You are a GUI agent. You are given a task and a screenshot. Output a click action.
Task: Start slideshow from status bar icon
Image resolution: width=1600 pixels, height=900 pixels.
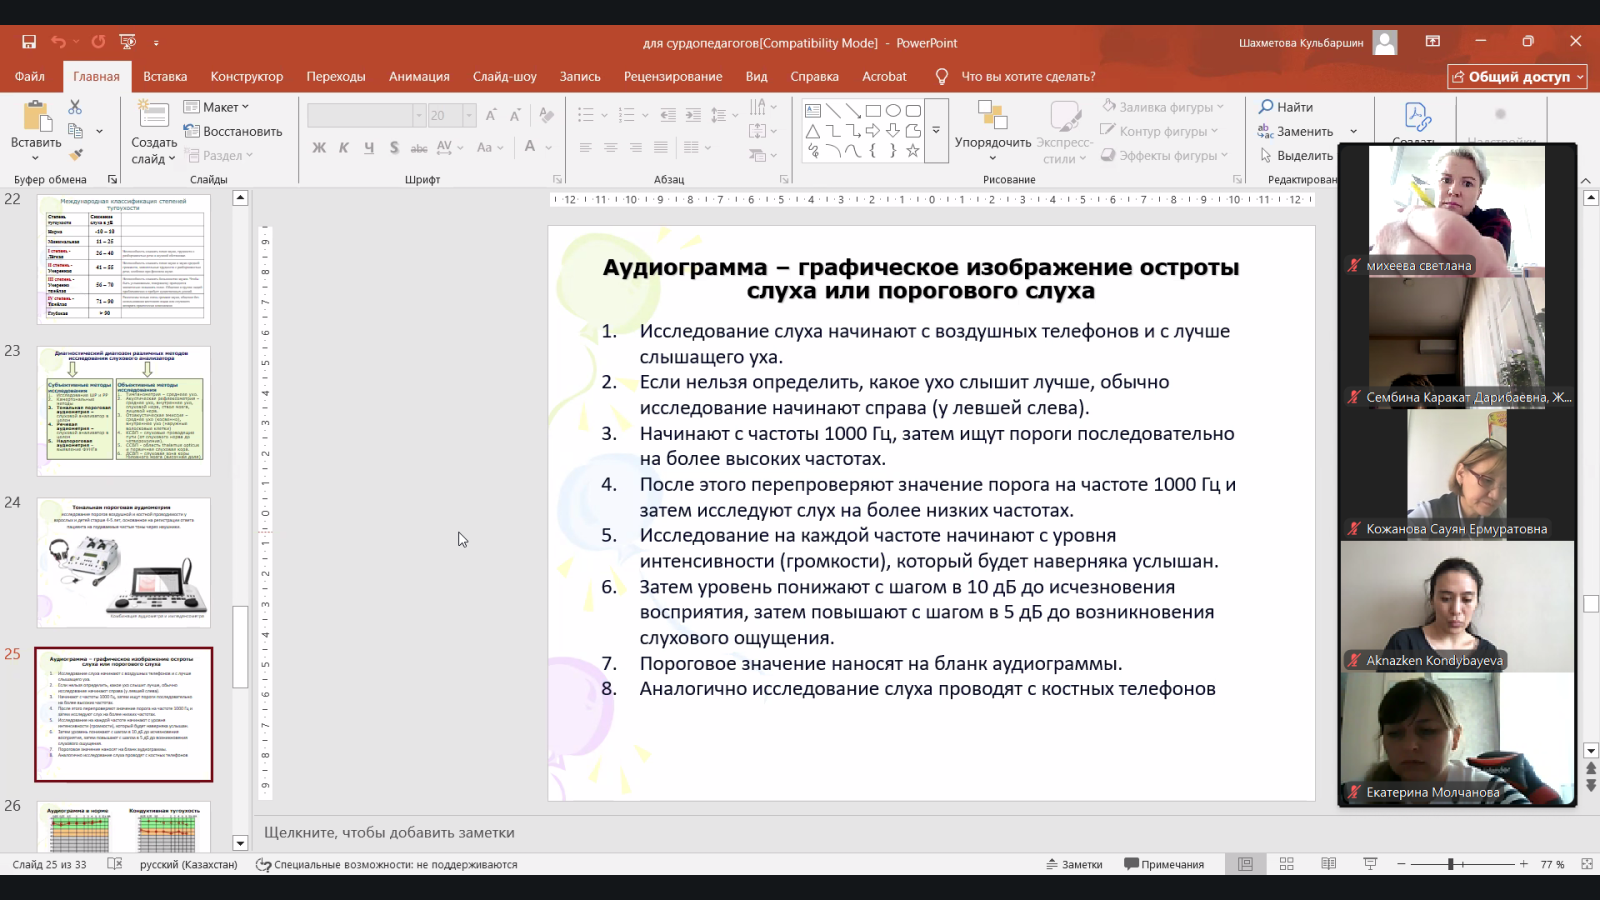point(1370,864)
